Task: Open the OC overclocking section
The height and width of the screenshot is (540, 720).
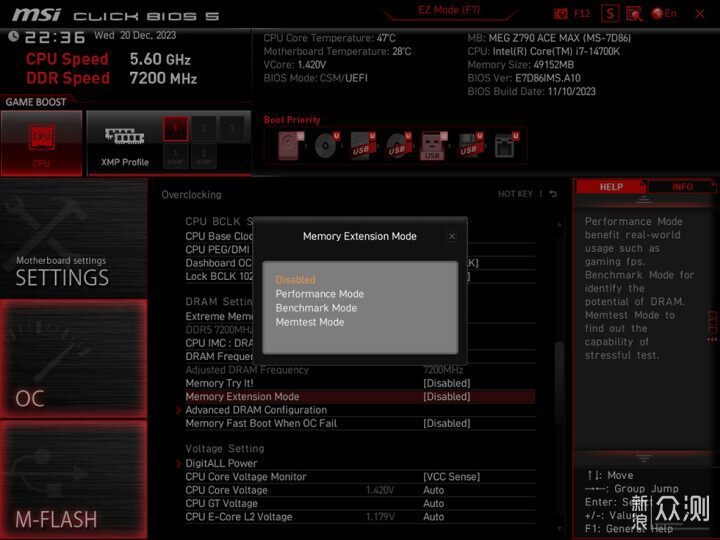Action: pyautogui.click(x=73, y=359)
